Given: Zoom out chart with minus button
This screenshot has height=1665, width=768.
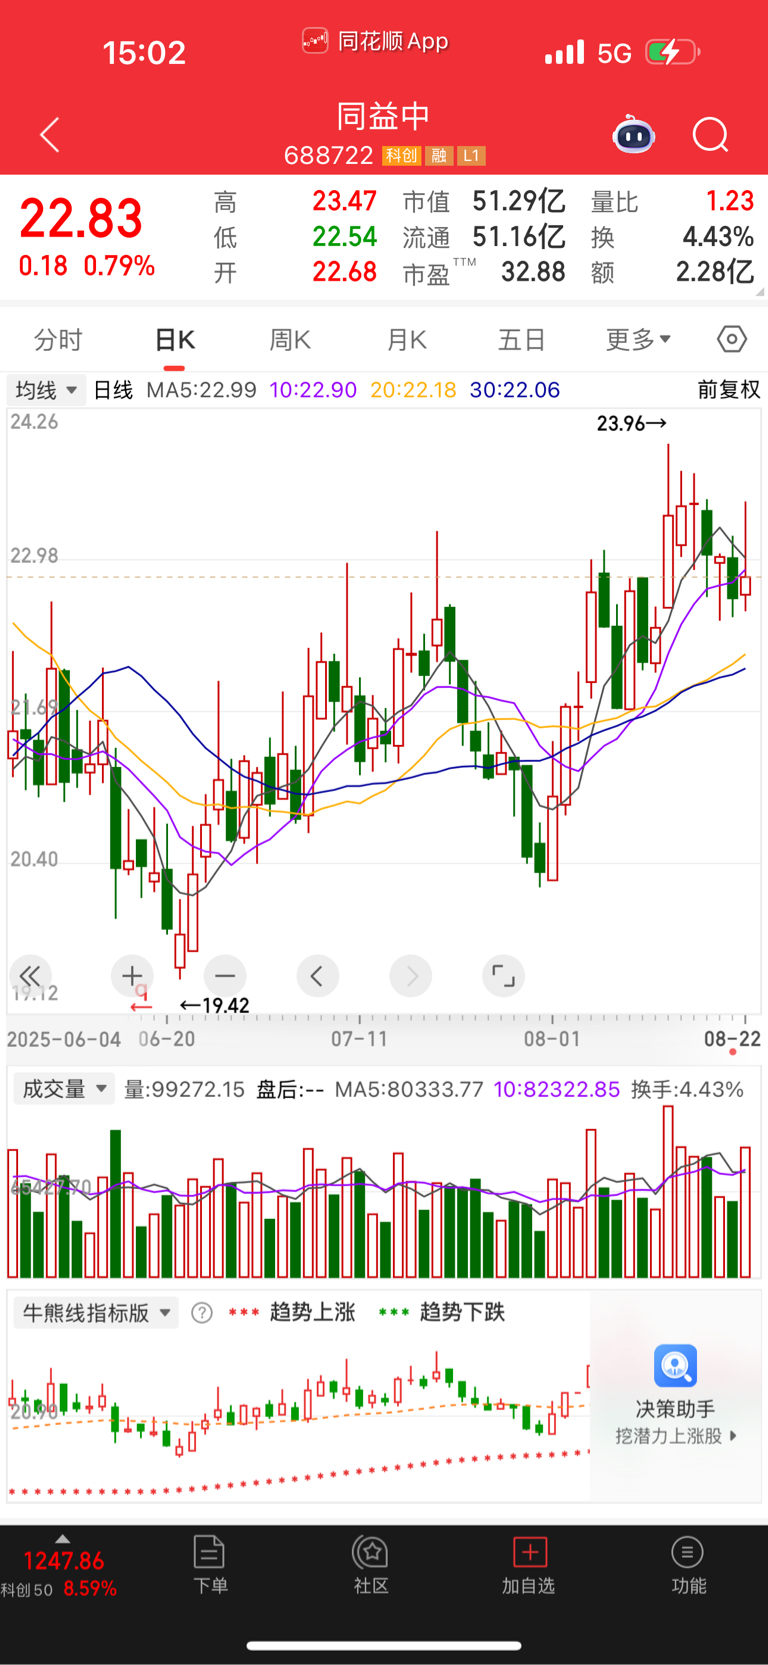Looking at the screenshot, I should [x=225, y=976].
